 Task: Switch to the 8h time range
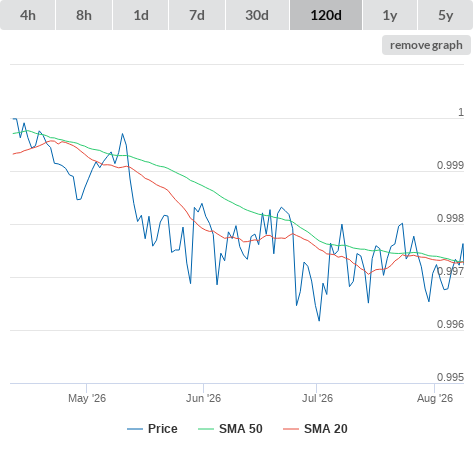click(84, 15)
